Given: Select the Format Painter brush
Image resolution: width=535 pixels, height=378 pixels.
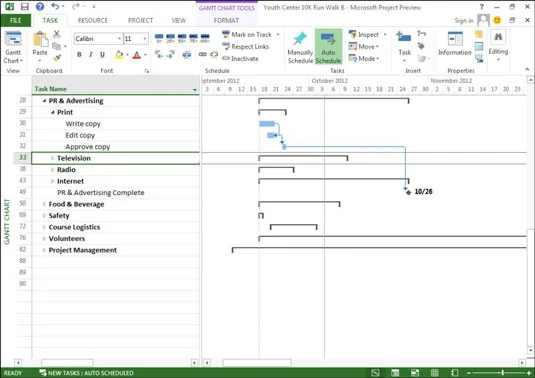Looking at the screenshot, I should (x=57, y=58).
